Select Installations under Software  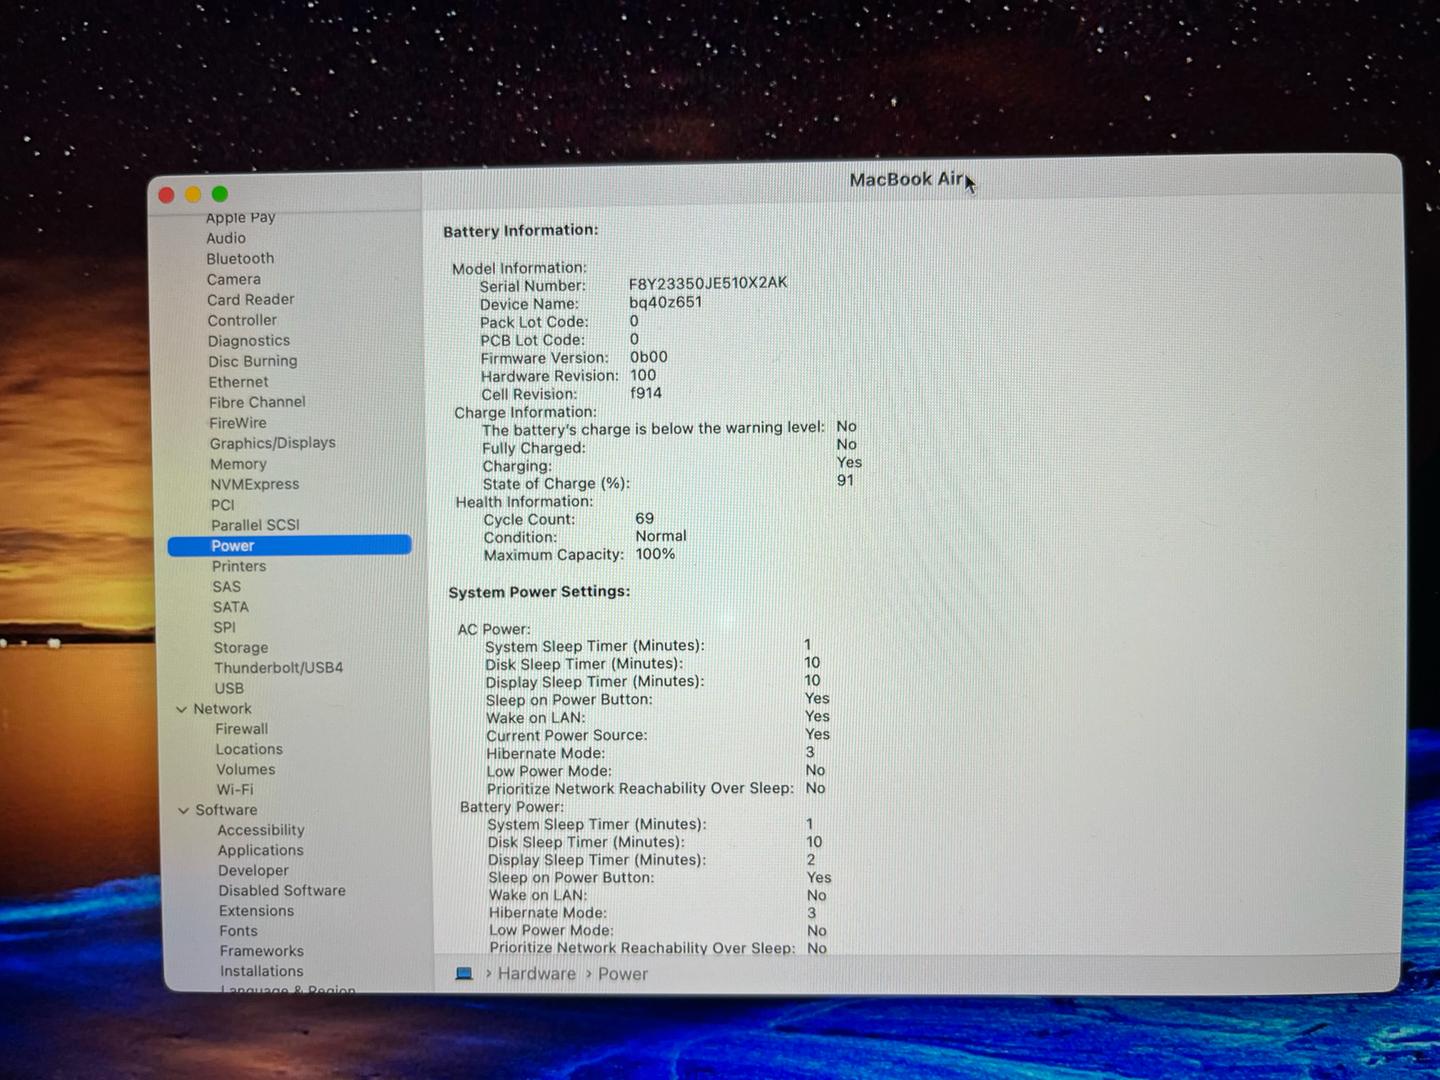point(262,971)
